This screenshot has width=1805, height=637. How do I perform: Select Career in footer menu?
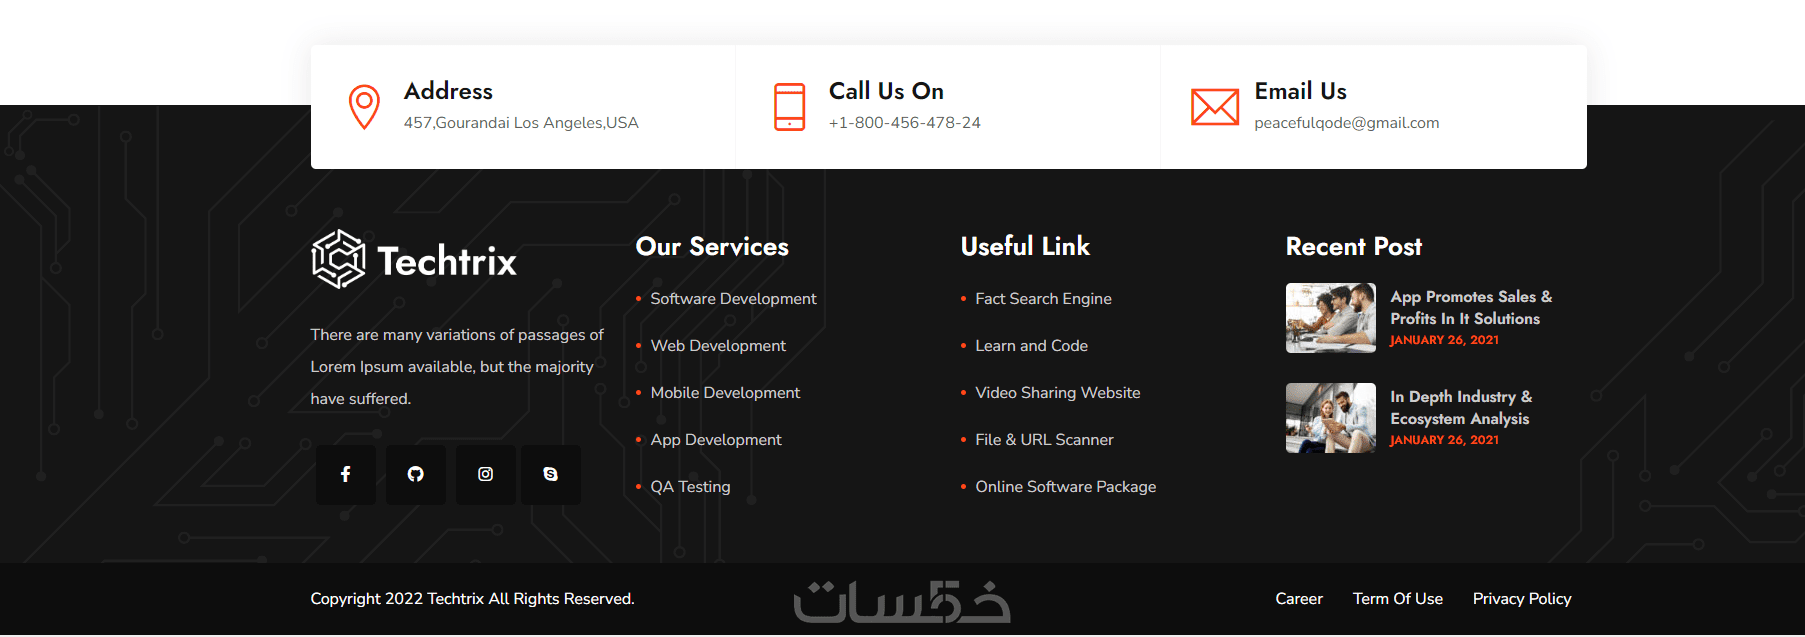click(1299, 599)
